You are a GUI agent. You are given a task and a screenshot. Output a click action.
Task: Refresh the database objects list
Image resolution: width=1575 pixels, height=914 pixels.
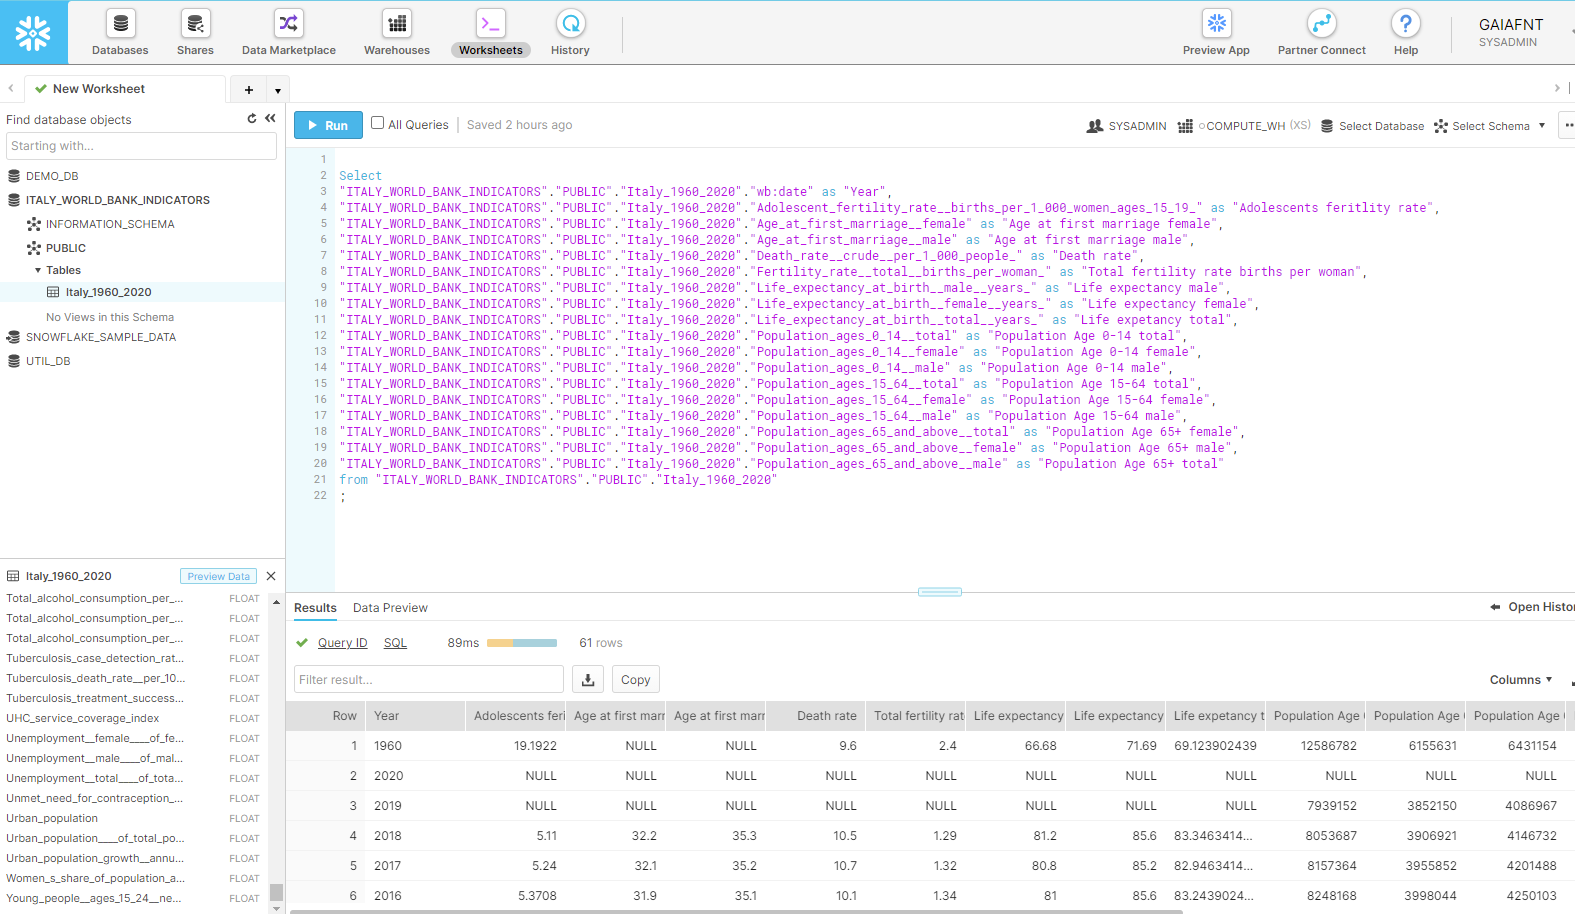[x=252, y=119]
